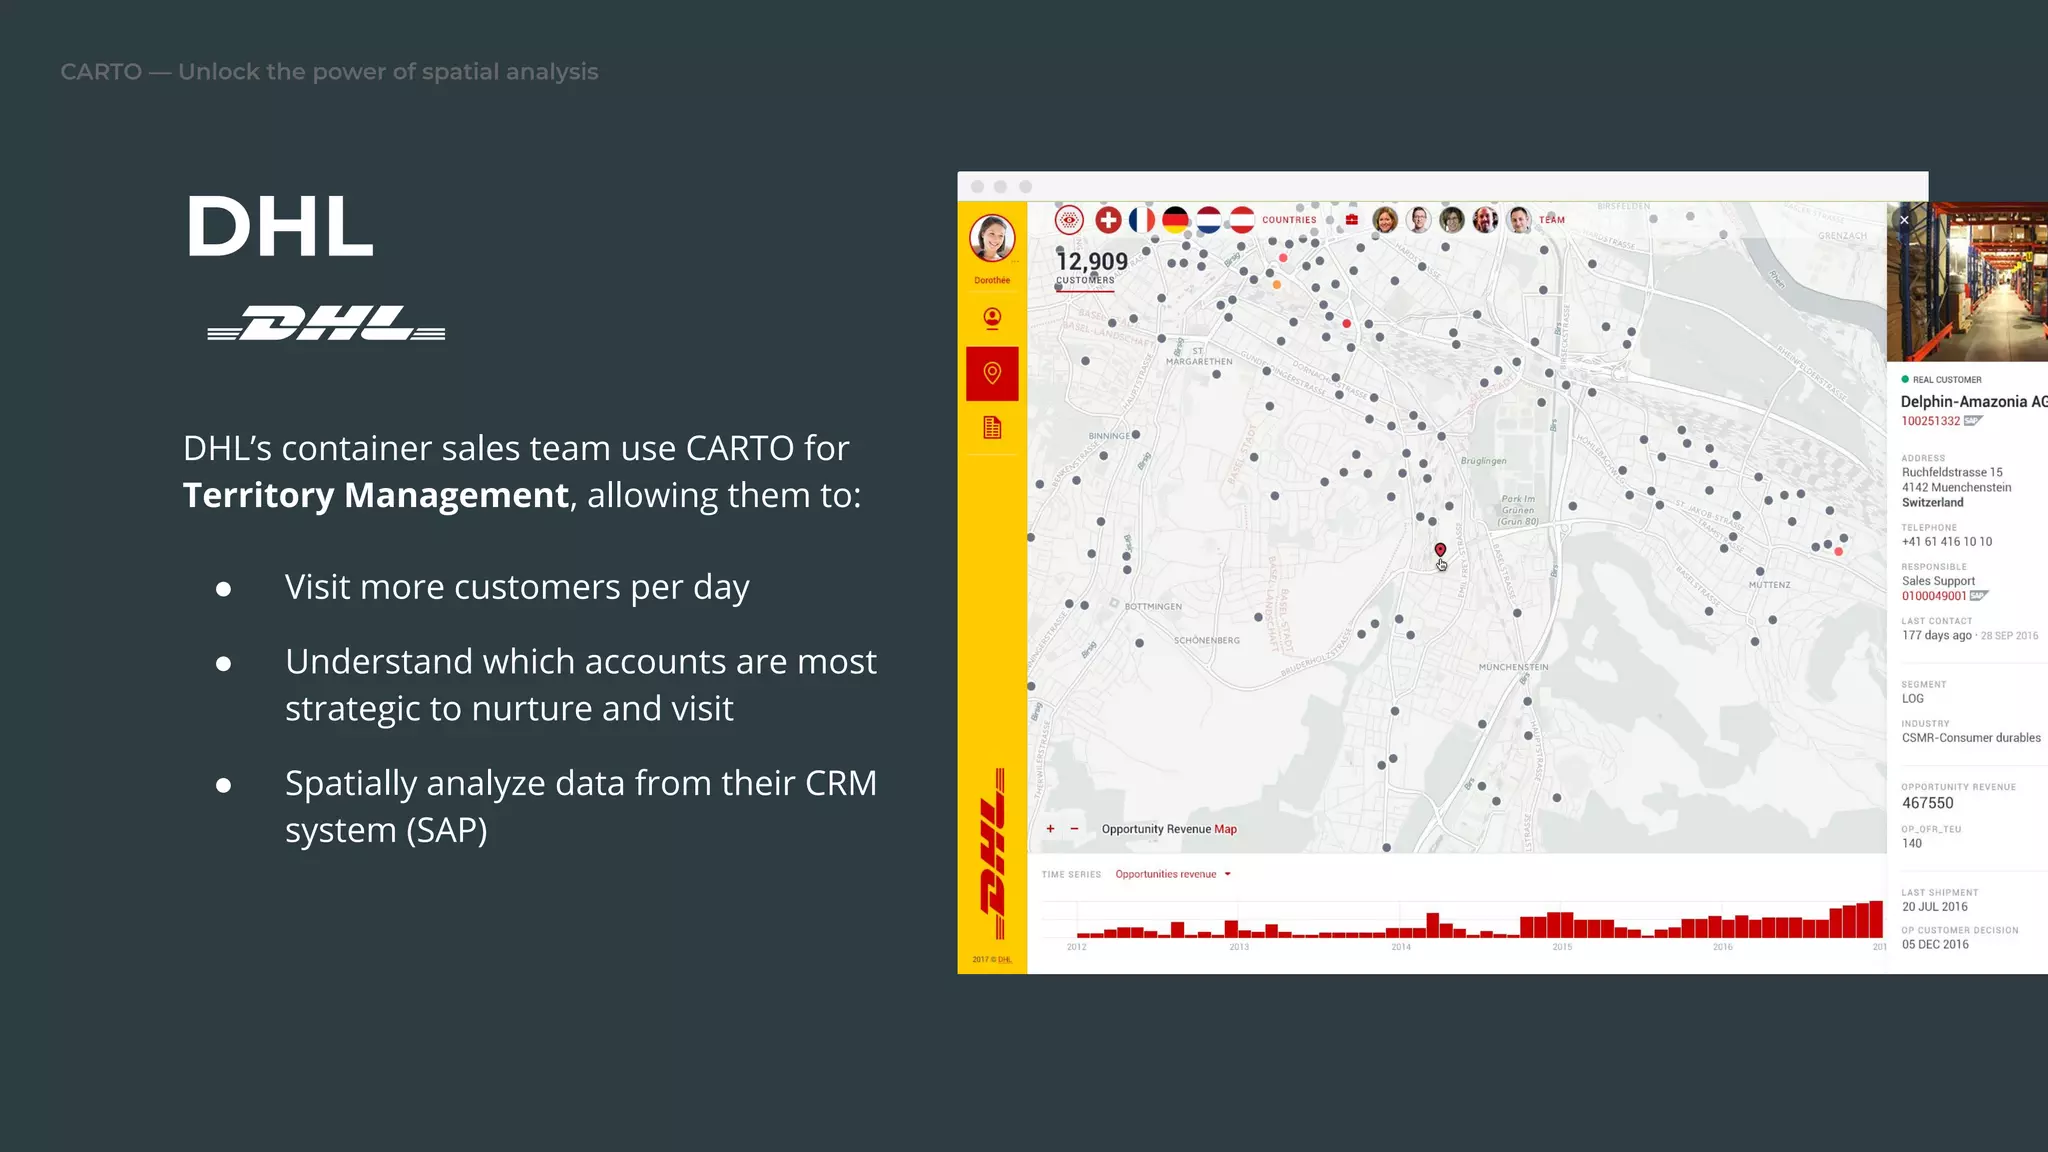Open the contacts icon in yellow sidebar
Screen dimensions: 2048x1152
pyautogui.click(x=992, y=318)
